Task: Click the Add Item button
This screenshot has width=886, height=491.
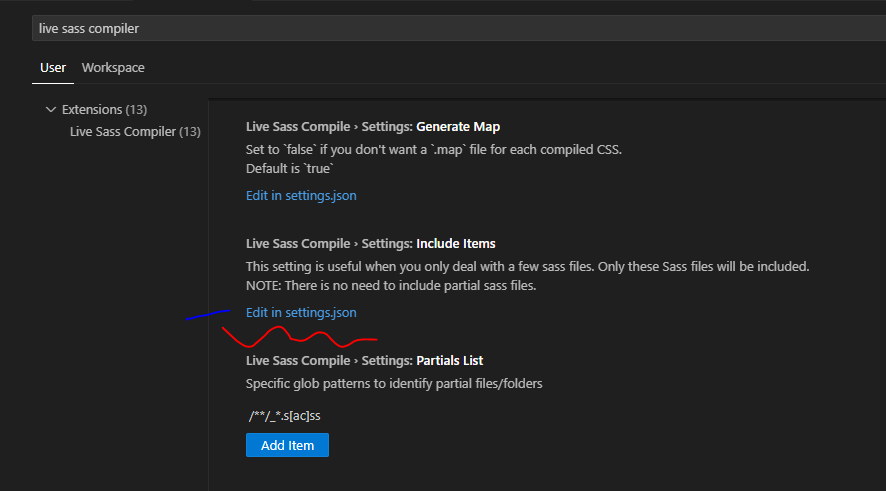Action: [287, 445]
